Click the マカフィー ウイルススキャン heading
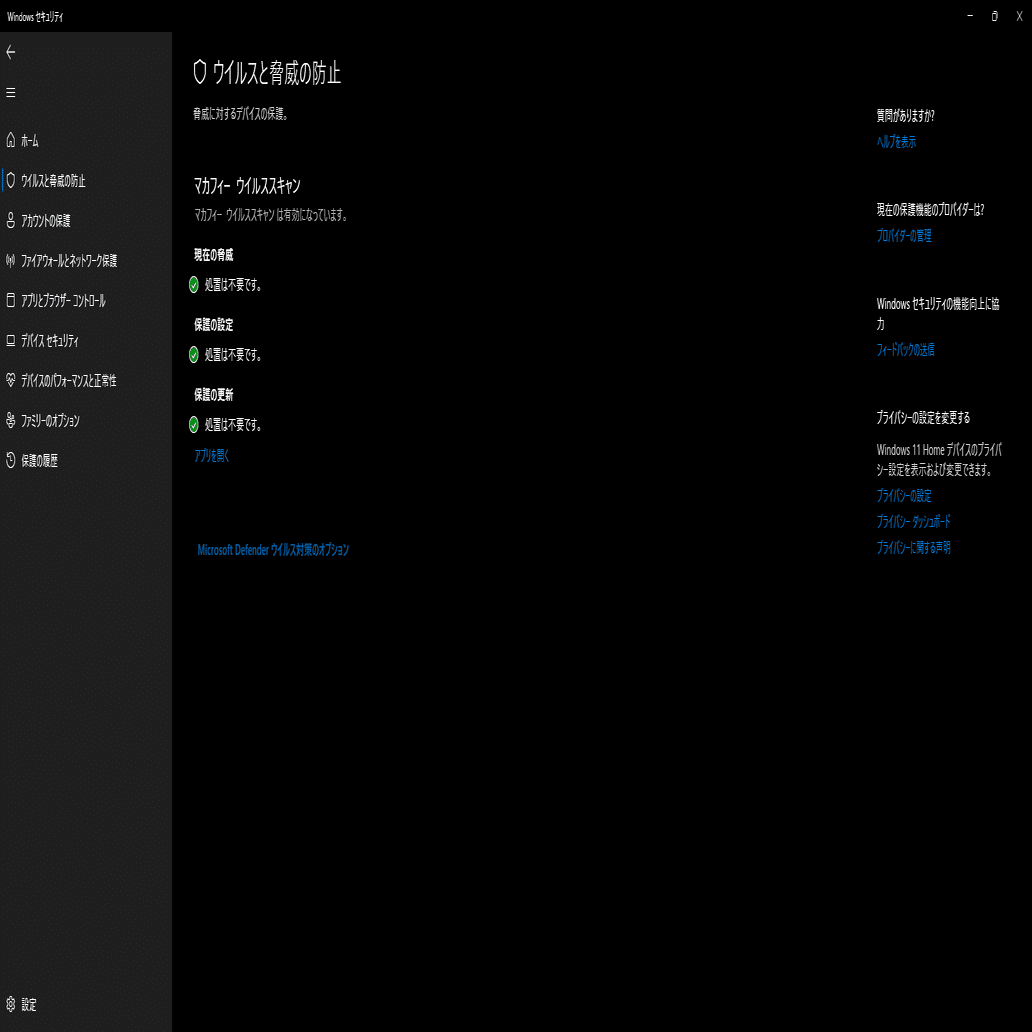Screen dimensions: 1032x1032 tap(247, 186)
